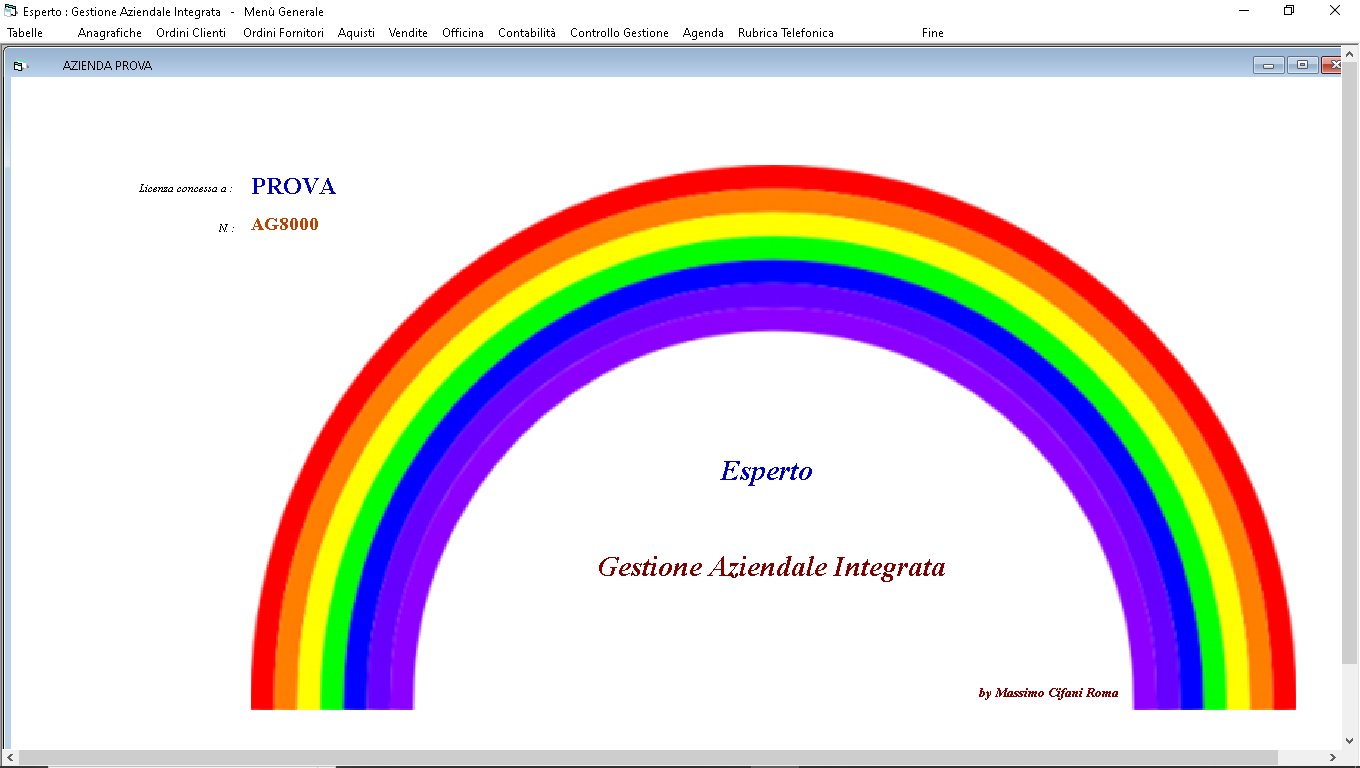Click the 'Licenza concessa a :' label
The height and width of the screenshot is (768, 1360).
(x=186, y=188)
